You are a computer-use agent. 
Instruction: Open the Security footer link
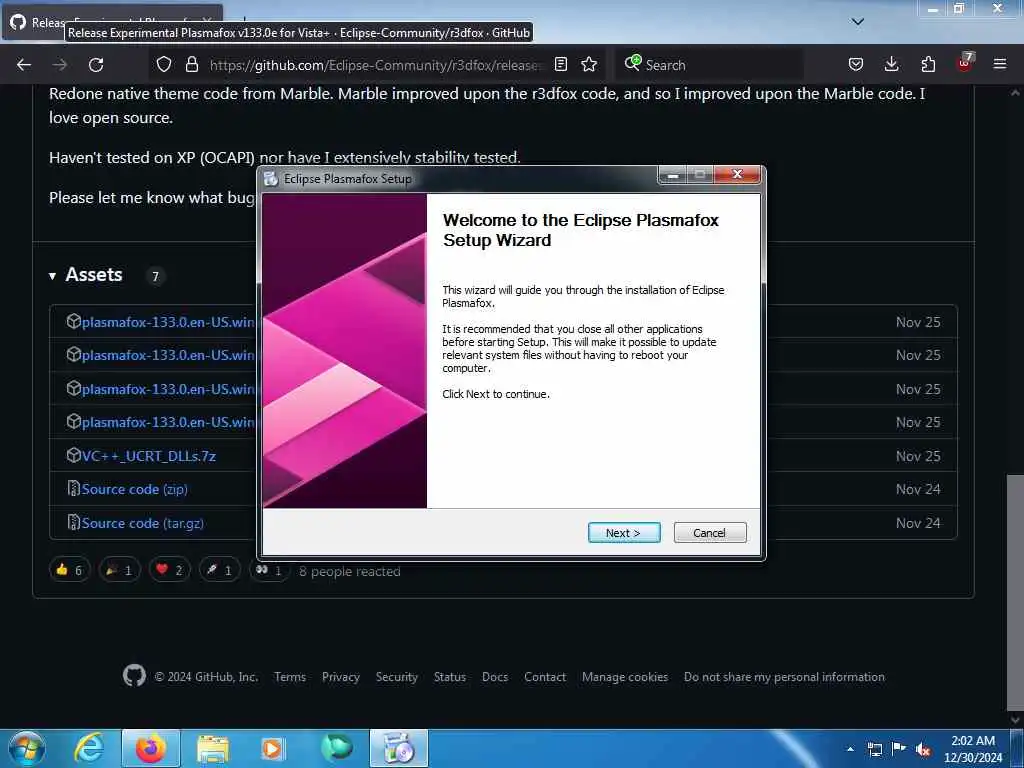396,677
